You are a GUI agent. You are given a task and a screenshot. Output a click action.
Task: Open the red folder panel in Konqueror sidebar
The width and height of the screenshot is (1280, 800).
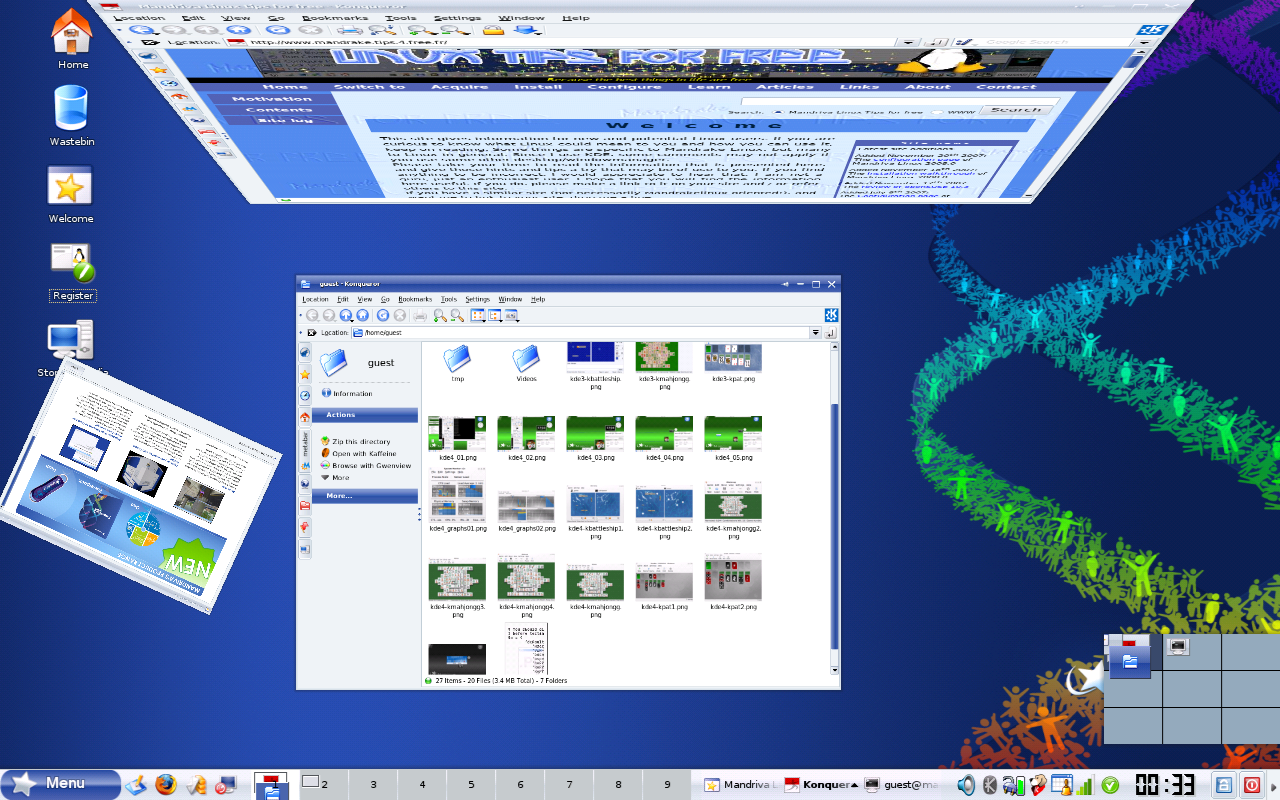(305, 505)
